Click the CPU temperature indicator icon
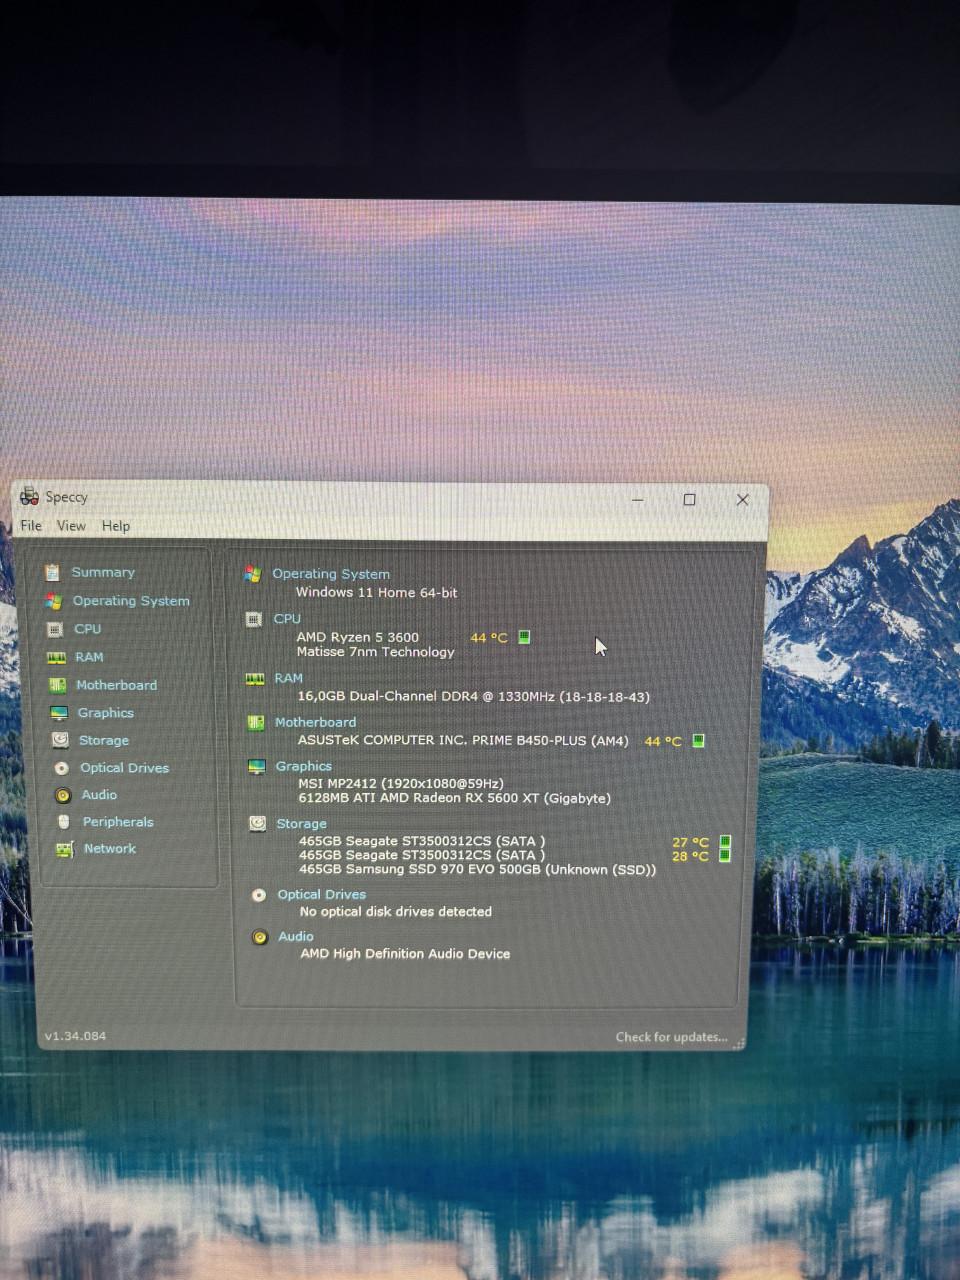 [524, 637]
